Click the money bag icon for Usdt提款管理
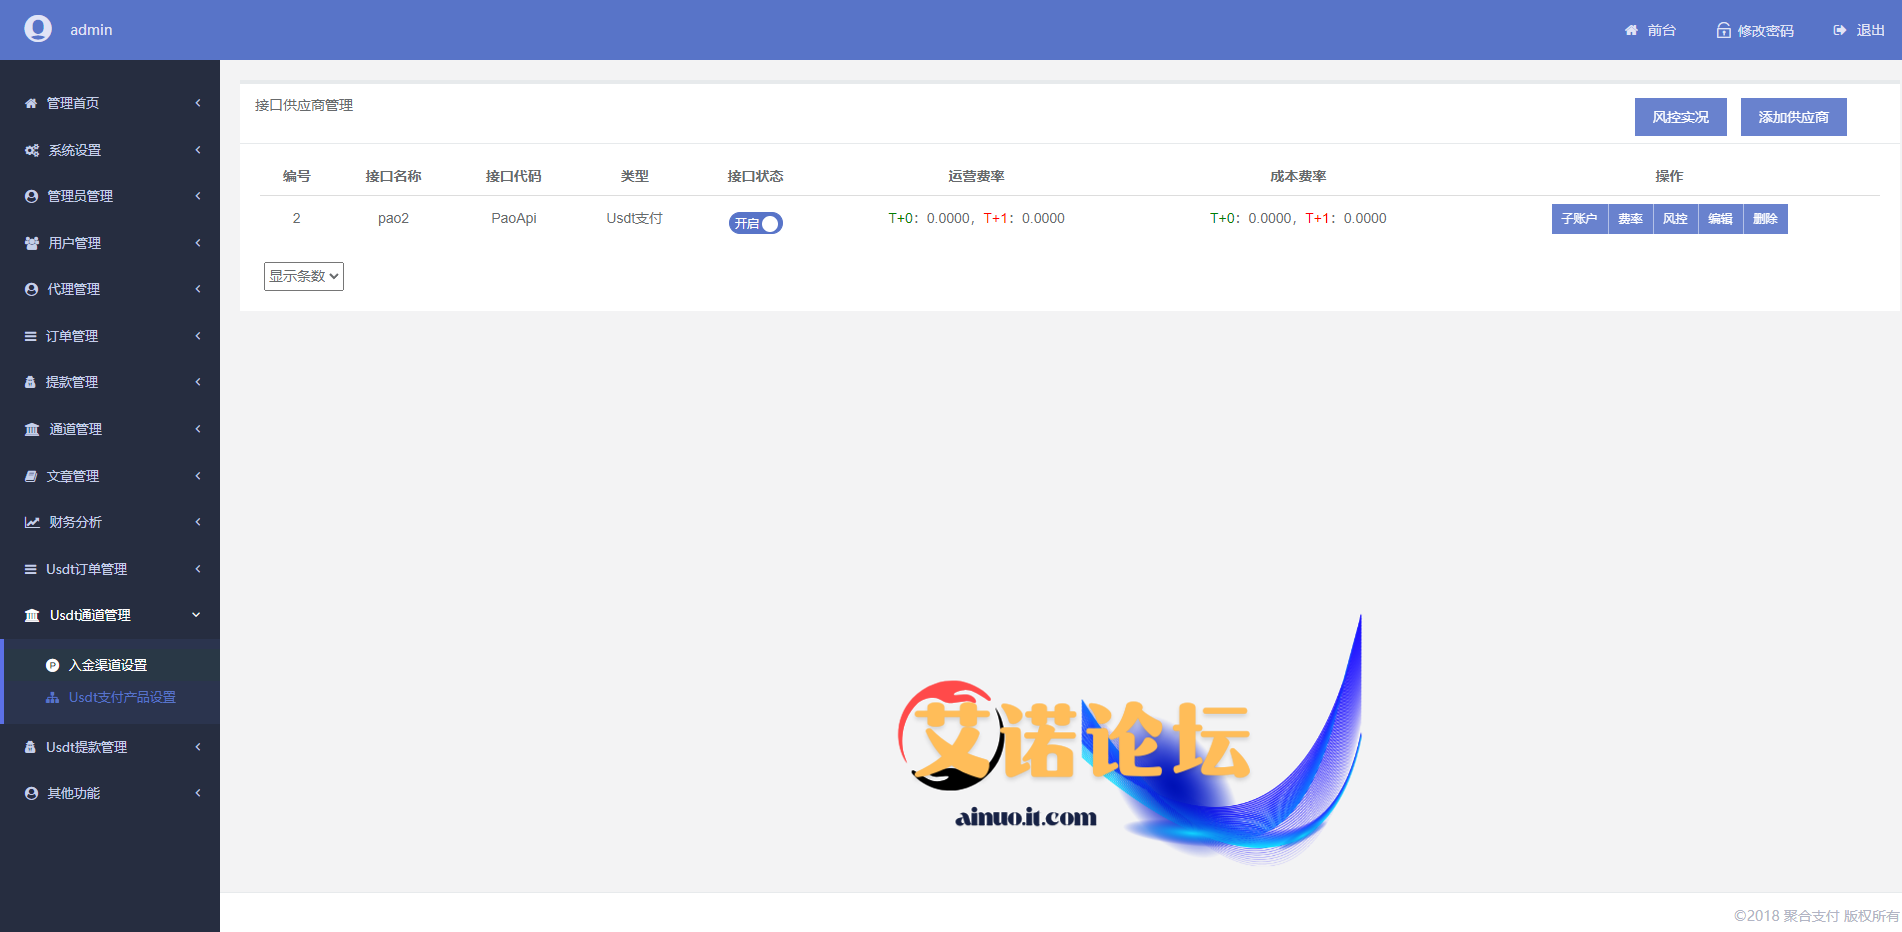 coord(30,747)
